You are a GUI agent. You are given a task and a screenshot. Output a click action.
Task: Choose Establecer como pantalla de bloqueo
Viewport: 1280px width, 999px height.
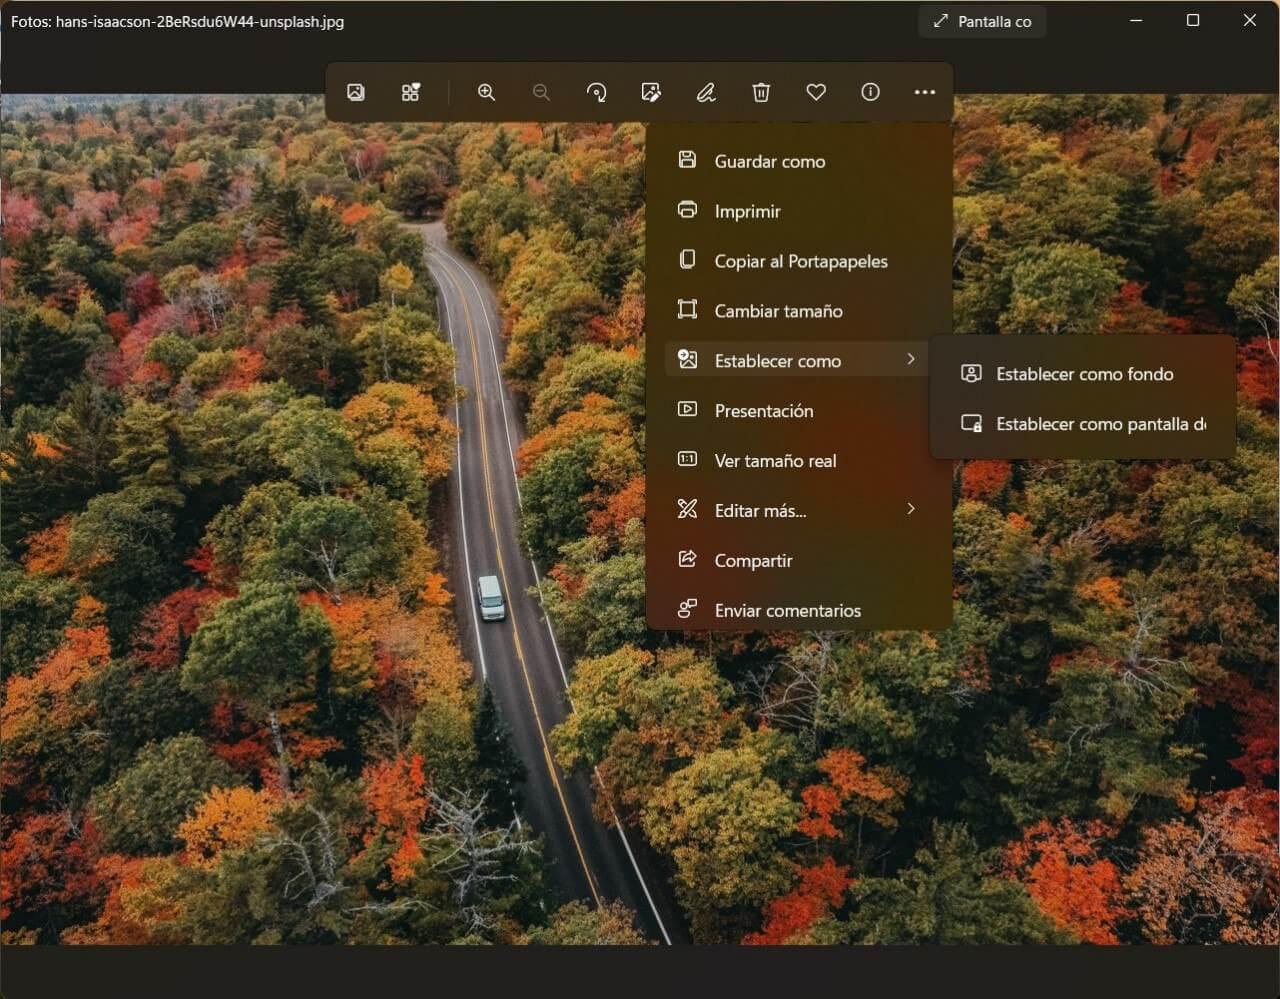(x=1099, y=424)
